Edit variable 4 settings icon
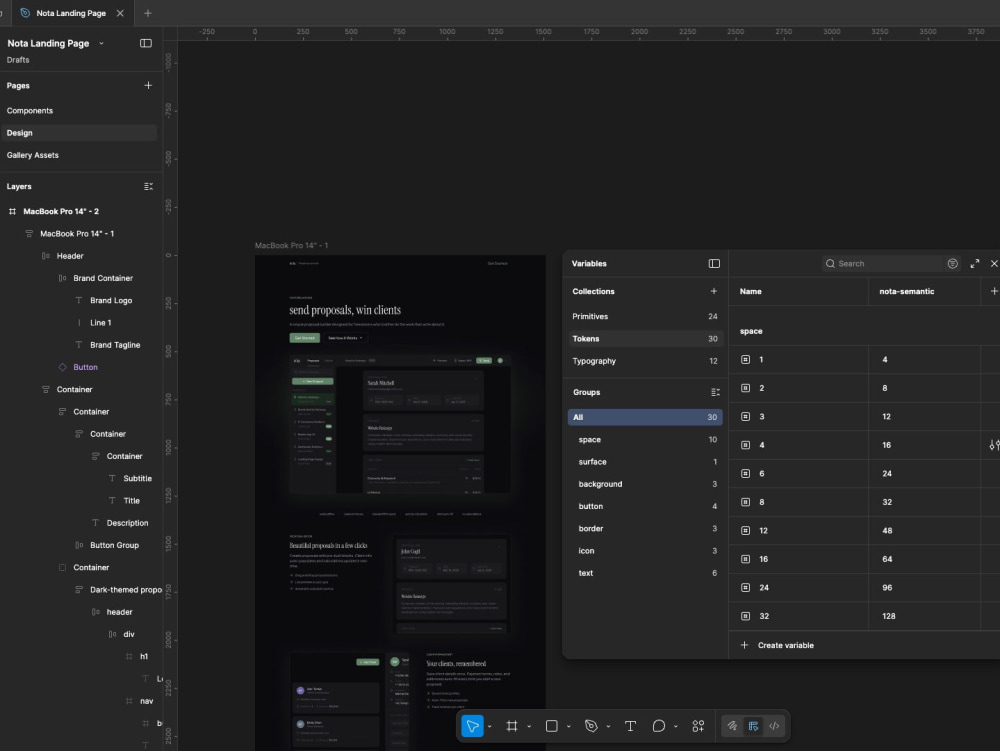The image size is (1000, 751). tap(994, 445)
